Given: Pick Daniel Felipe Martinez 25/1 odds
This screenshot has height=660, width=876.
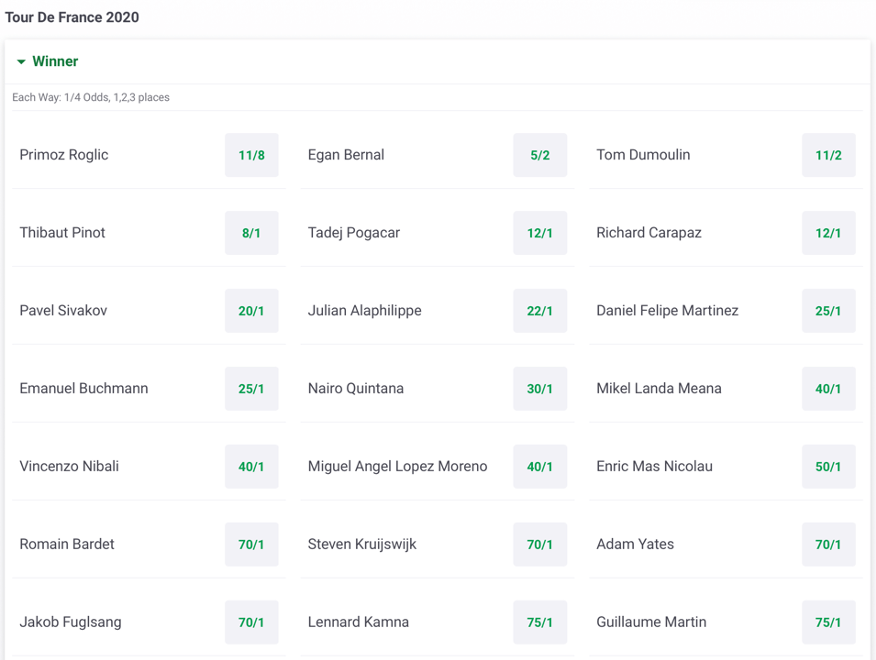Looking at the screenshot, I should coord(828,311).
